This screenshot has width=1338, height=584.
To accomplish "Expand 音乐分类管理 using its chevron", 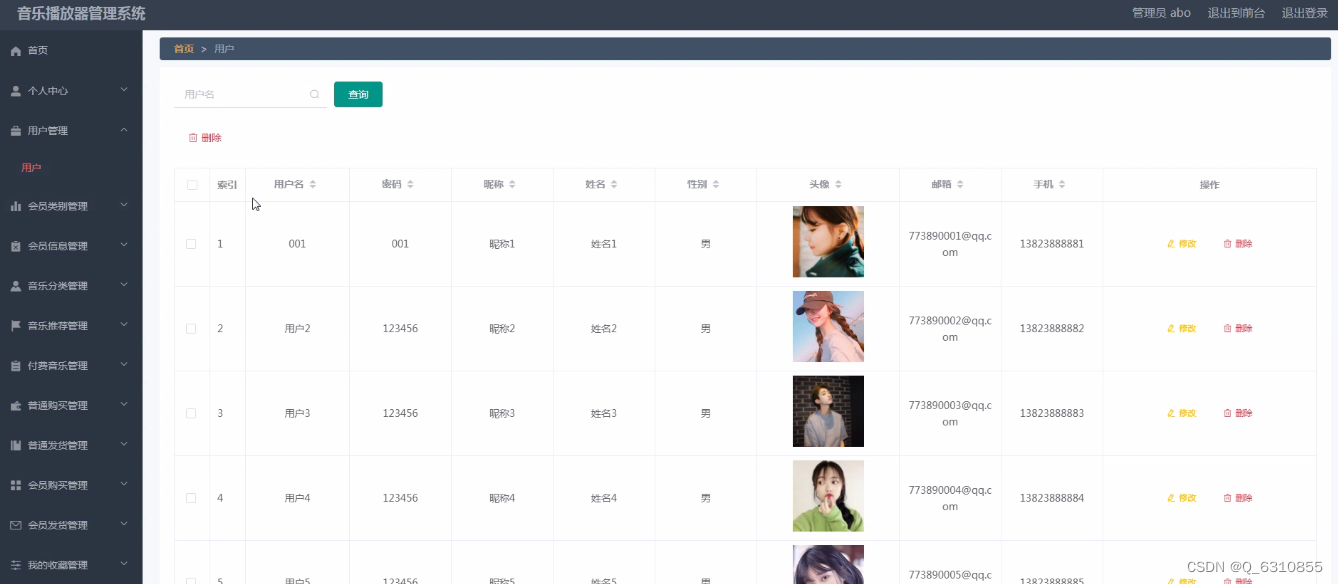I will pos(124,285).
